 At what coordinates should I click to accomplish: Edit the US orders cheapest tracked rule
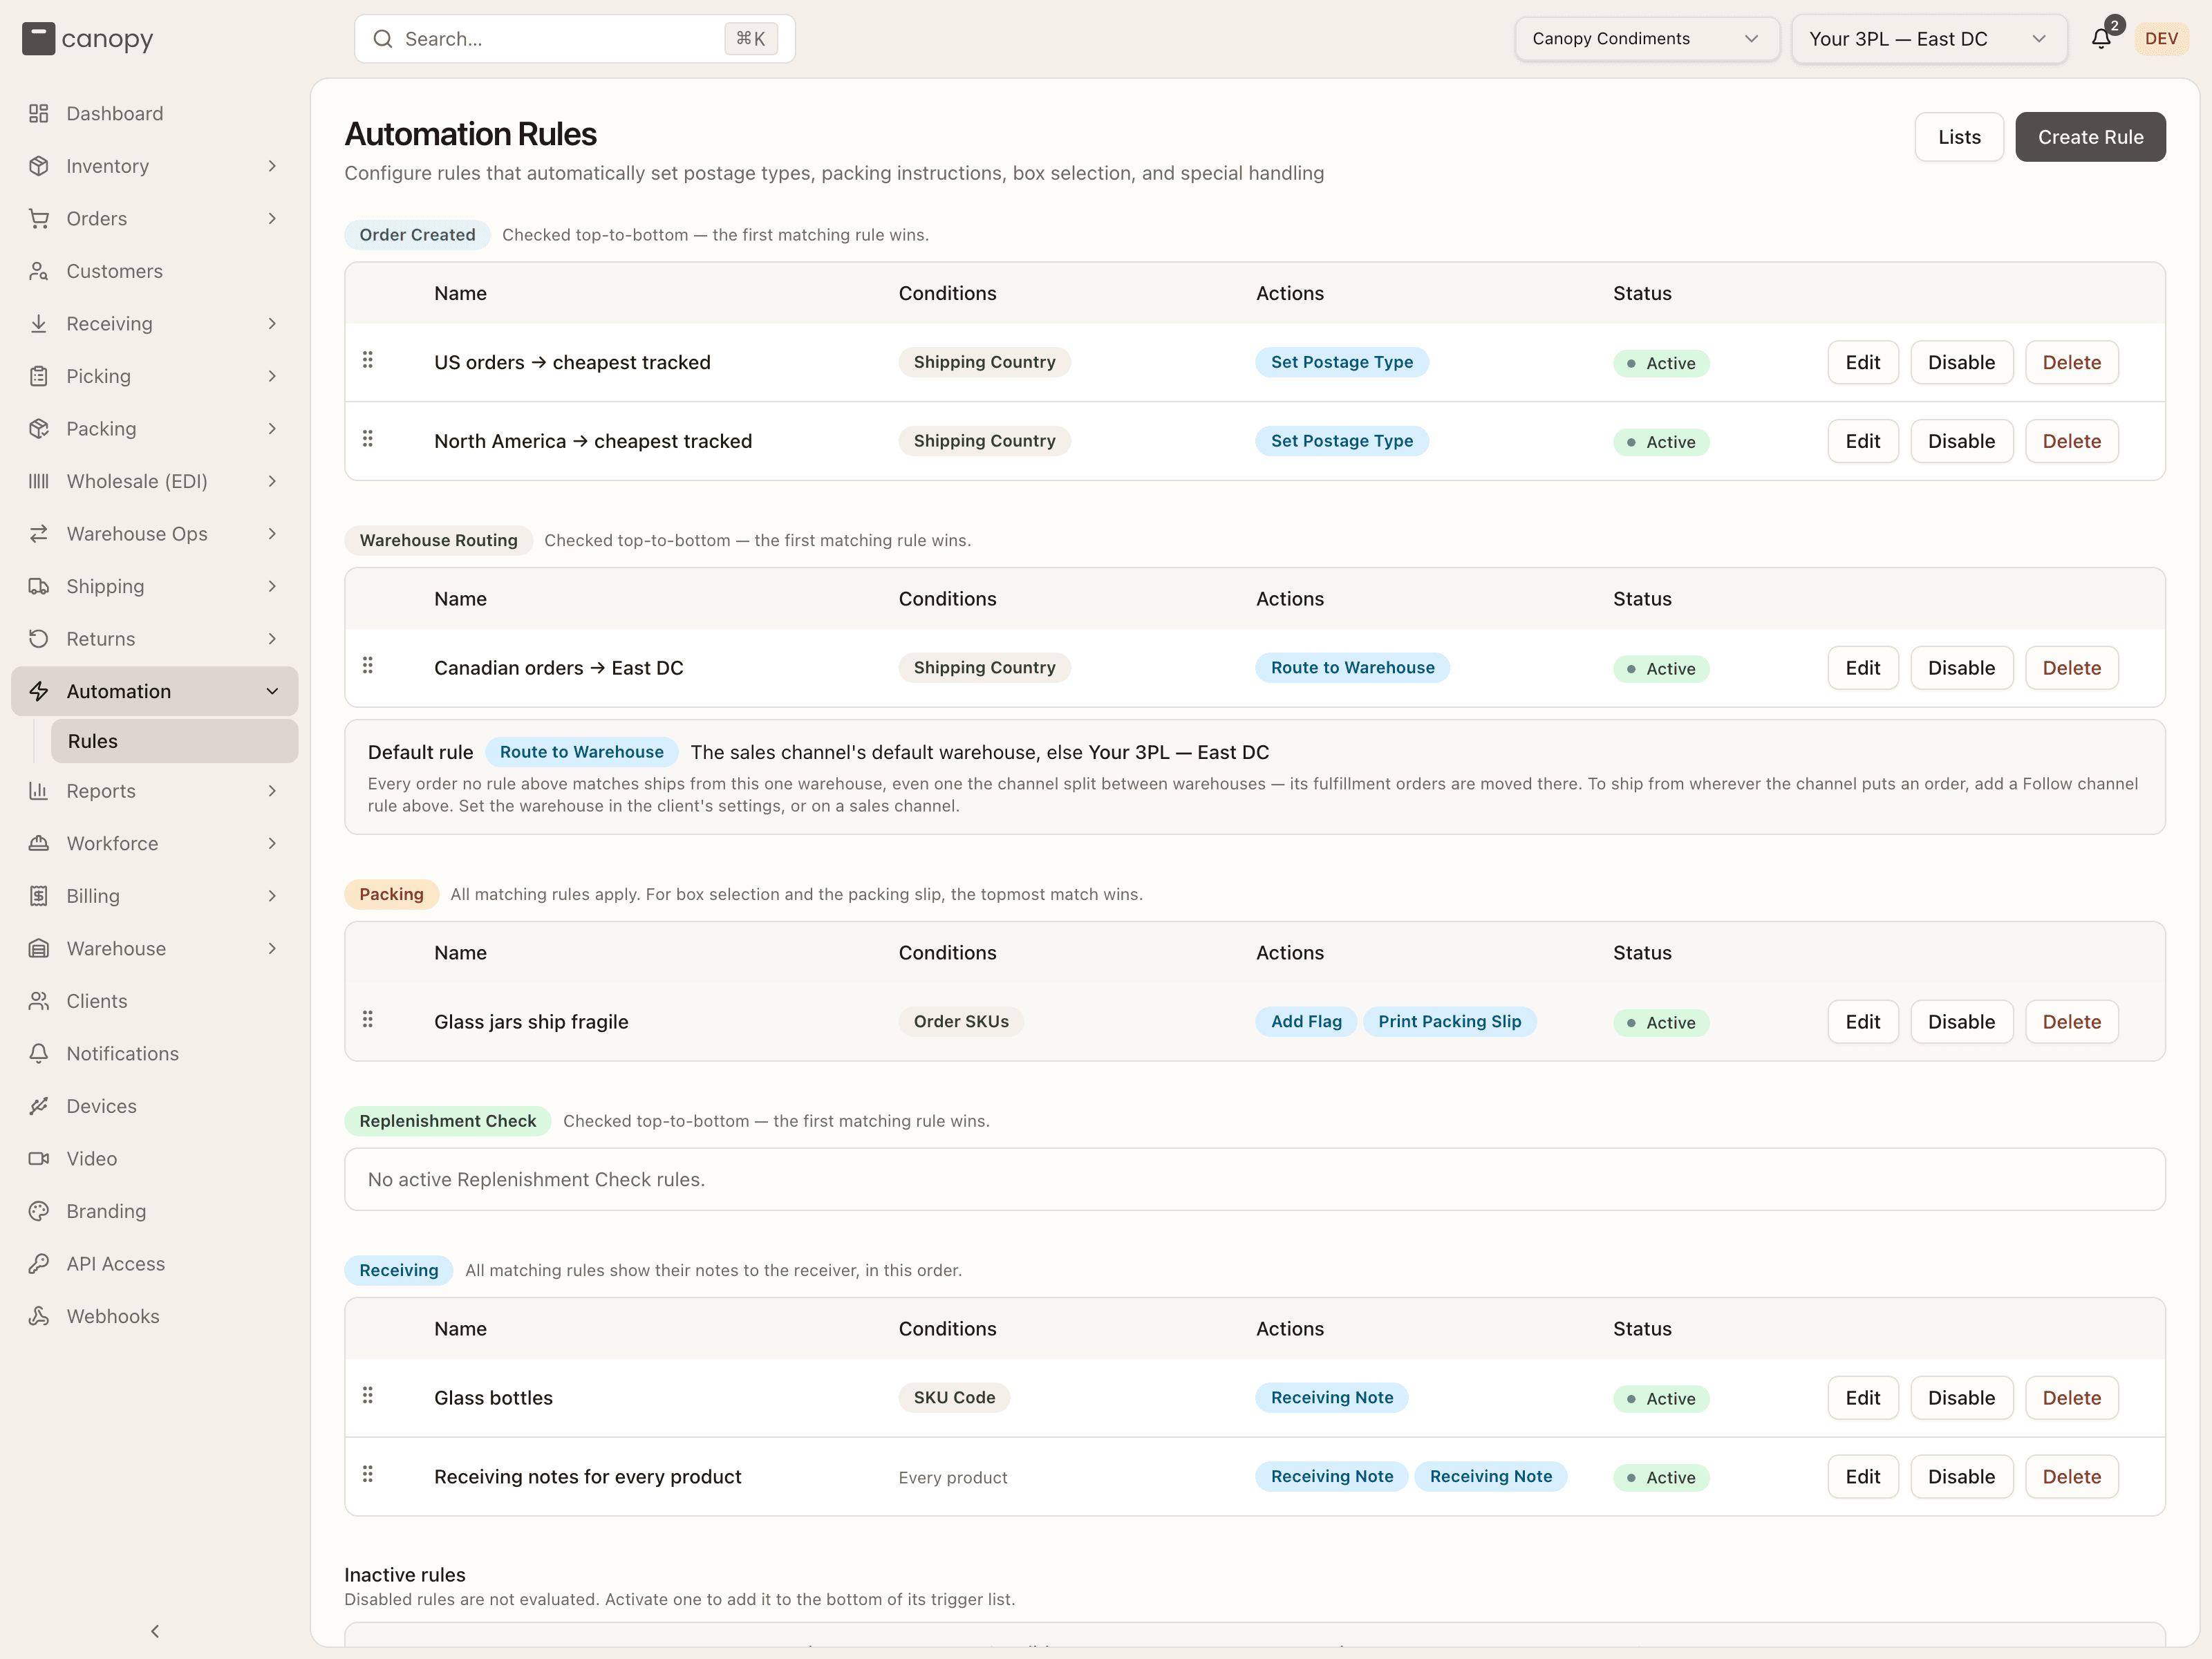(x=1862, y=362)
